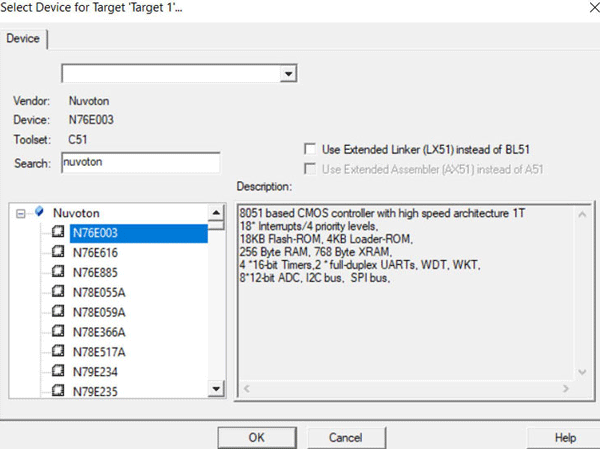Click the chip icon next to N78E055A
600x449 pixels.
(x=59, y=292)
